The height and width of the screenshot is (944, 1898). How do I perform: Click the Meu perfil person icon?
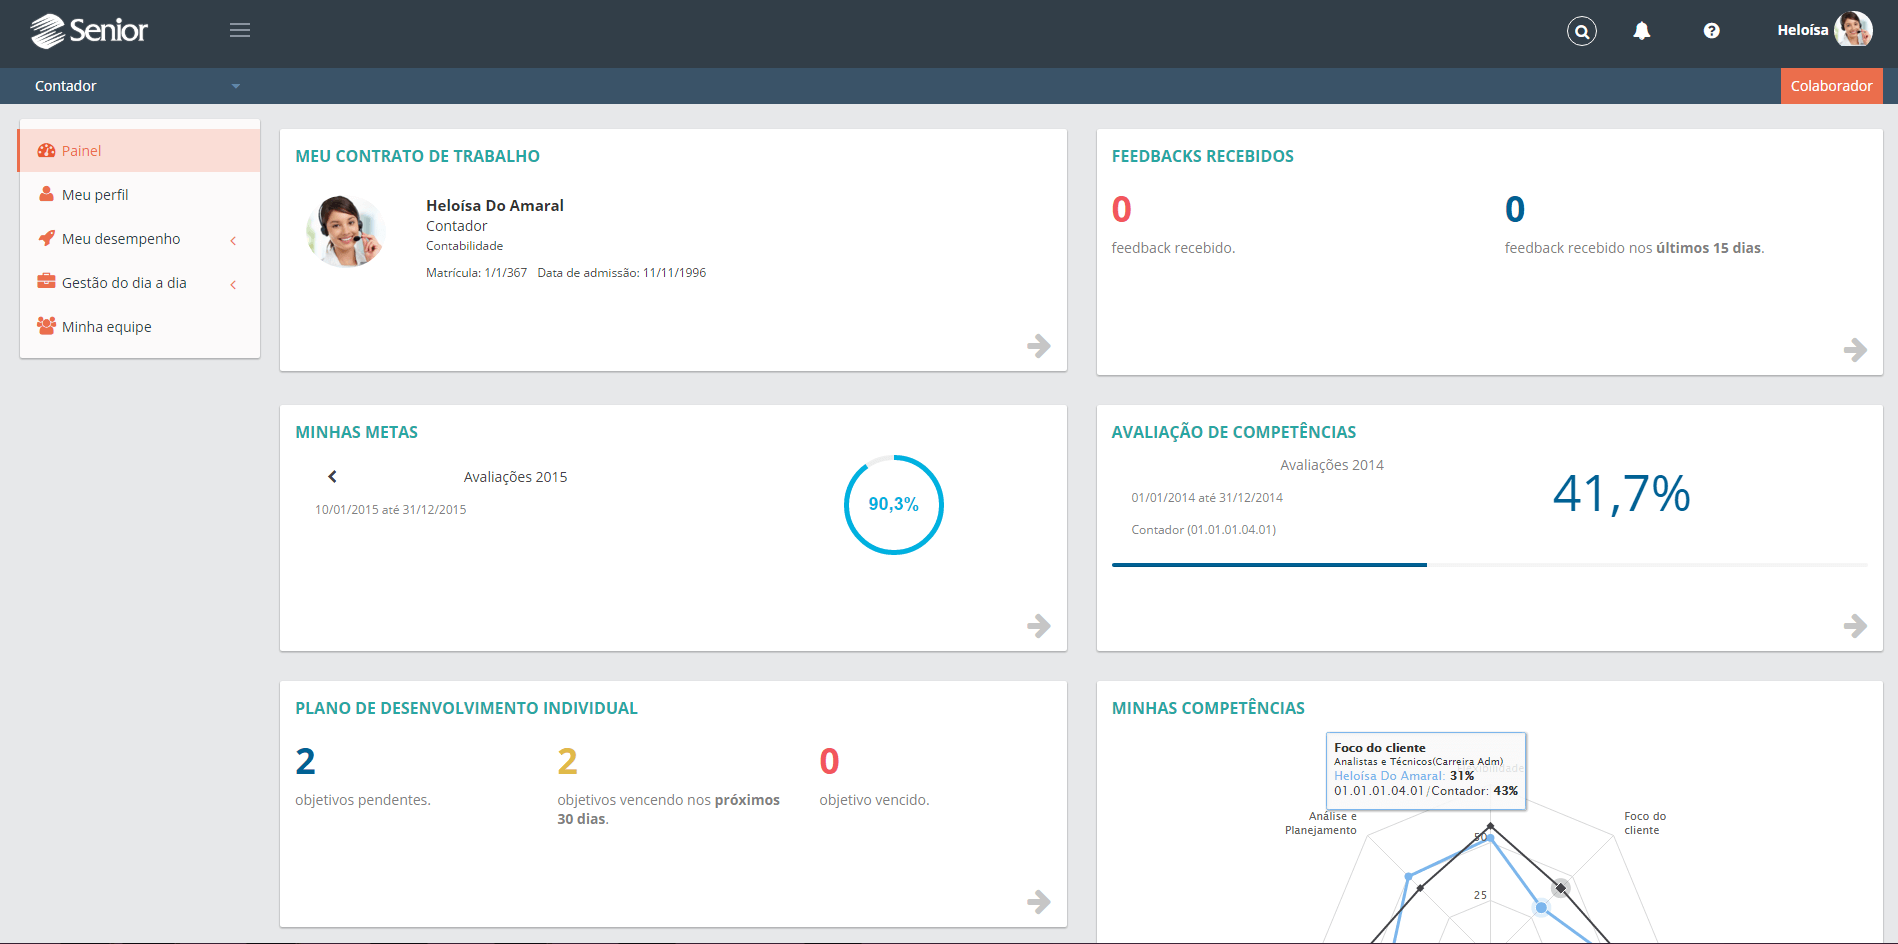46,194
